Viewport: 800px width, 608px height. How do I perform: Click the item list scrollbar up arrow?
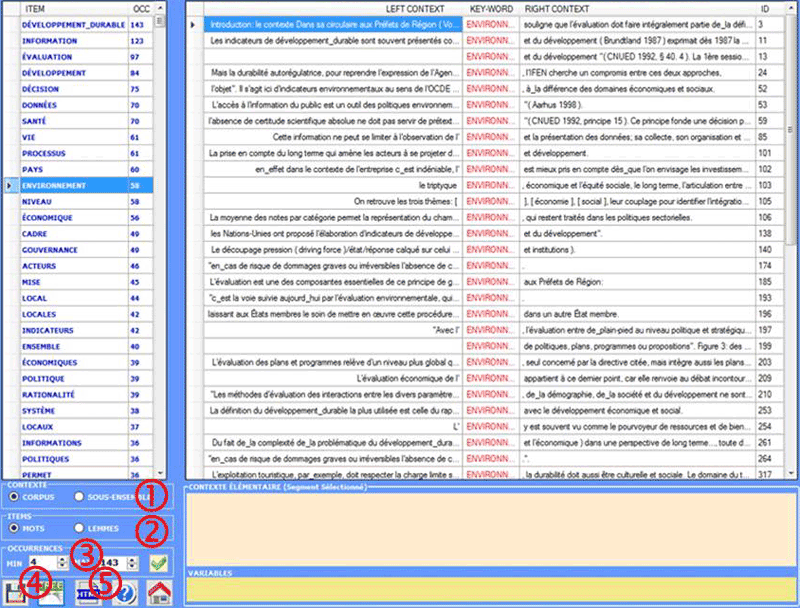pyautogui.click(x=160, y=8)
